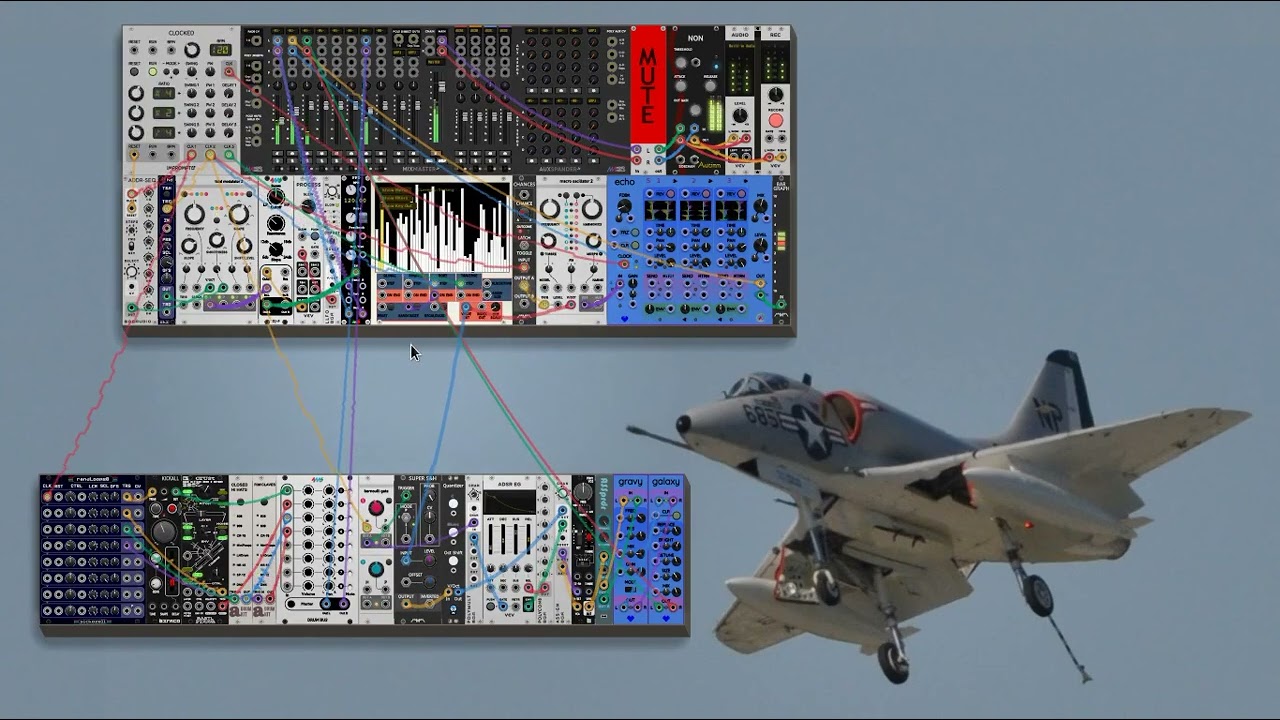Click the SHAPE knob on tidal modulator 2
This screenshot has height=720, width=1280.
(x=239, y=214)
